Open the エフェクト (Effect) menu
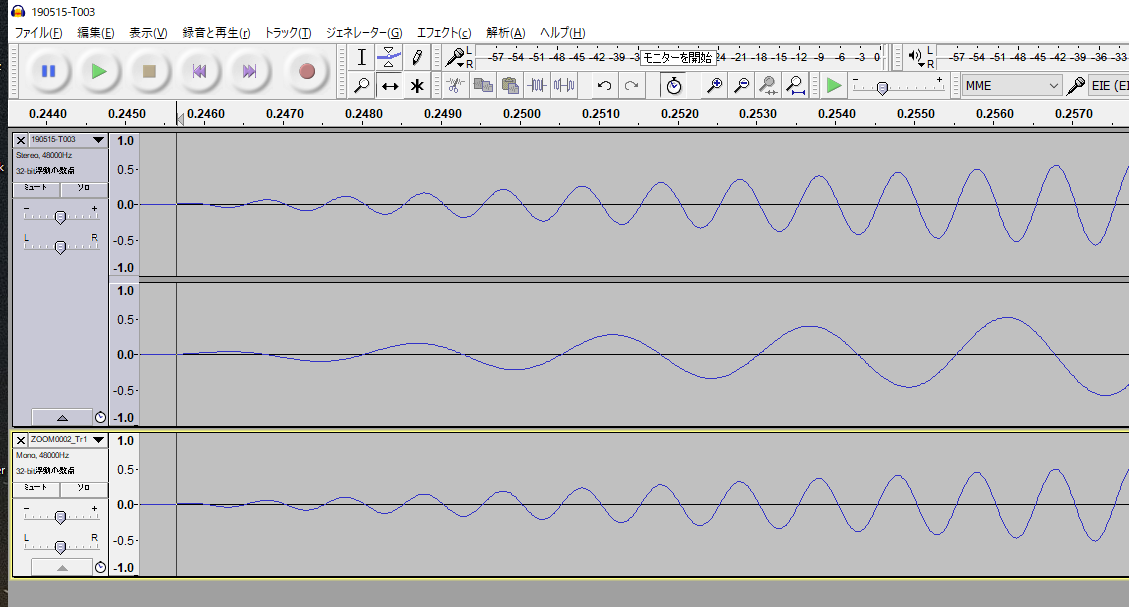The width and height of the screenshot is (1129, 607). [443, 33]
